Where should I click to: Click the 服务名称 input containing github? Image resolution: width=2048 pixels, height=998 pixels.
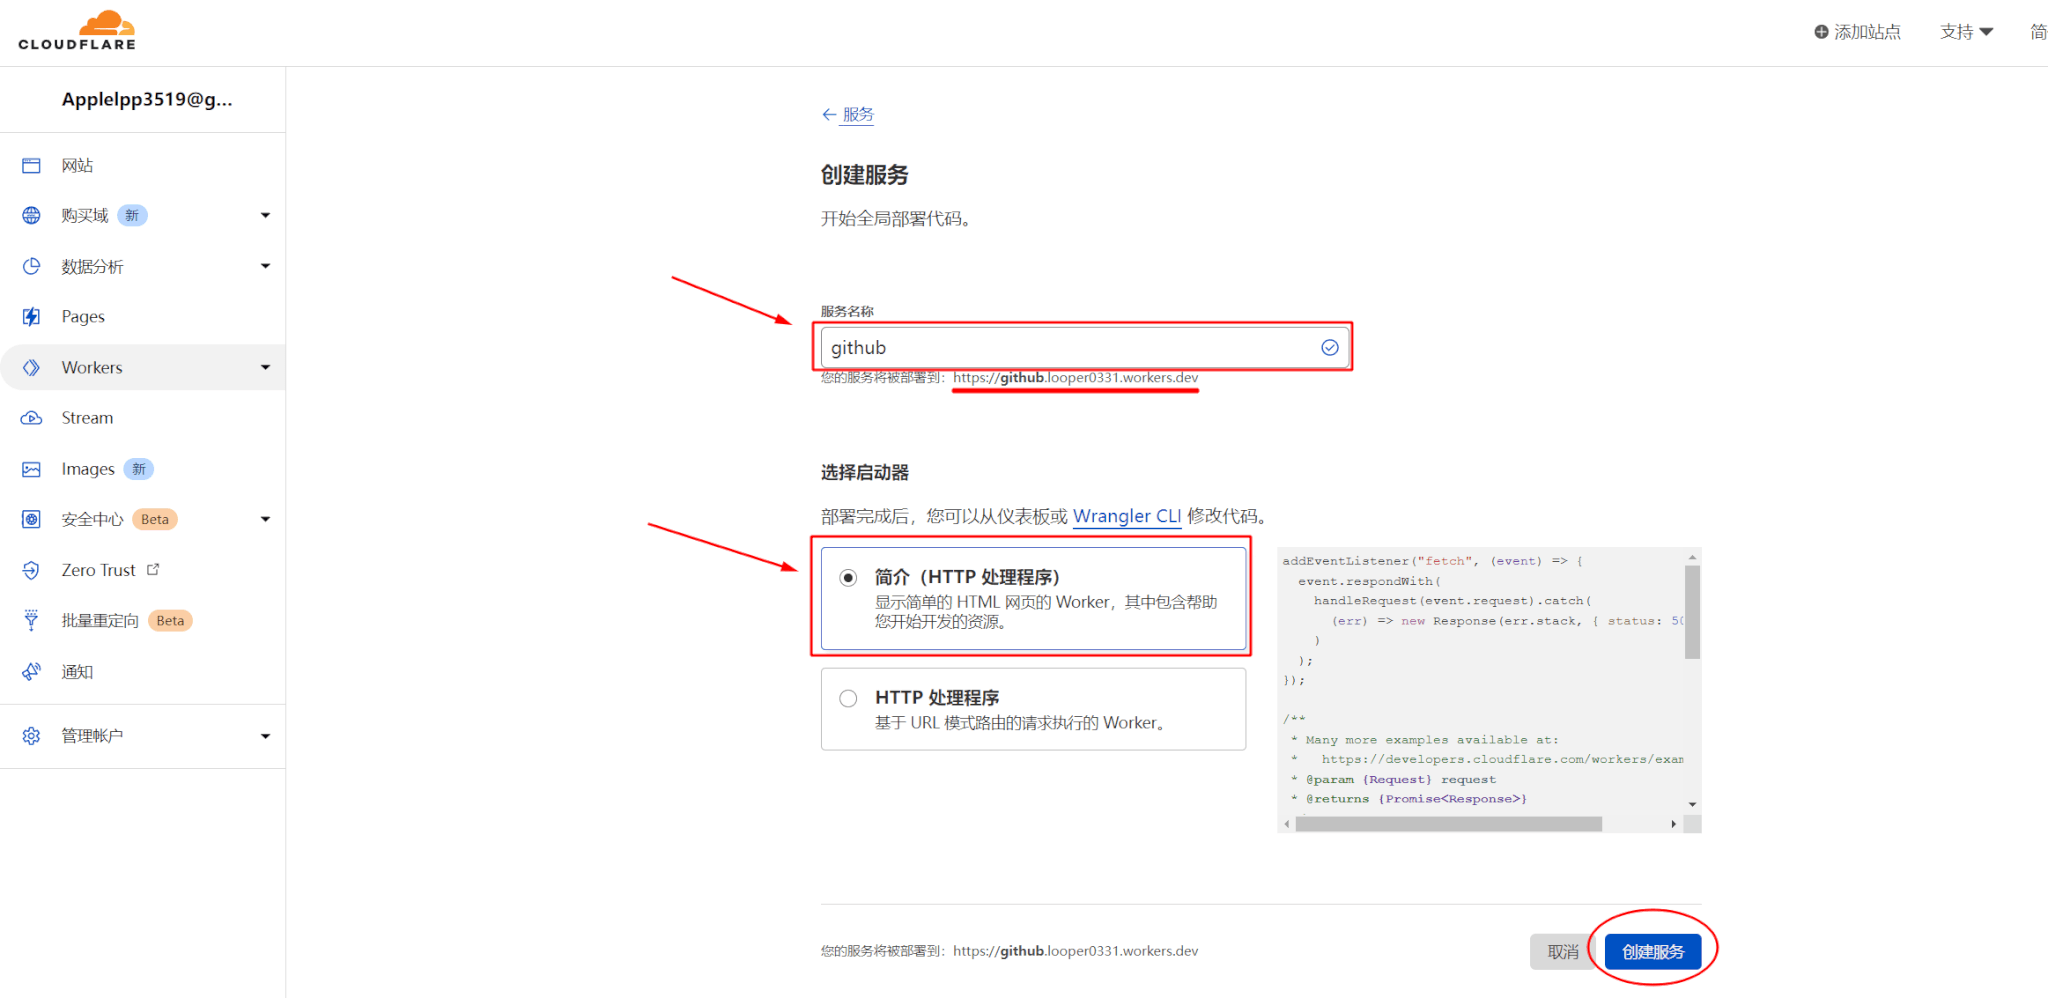pyautogui.click(x=1084, y=347)
